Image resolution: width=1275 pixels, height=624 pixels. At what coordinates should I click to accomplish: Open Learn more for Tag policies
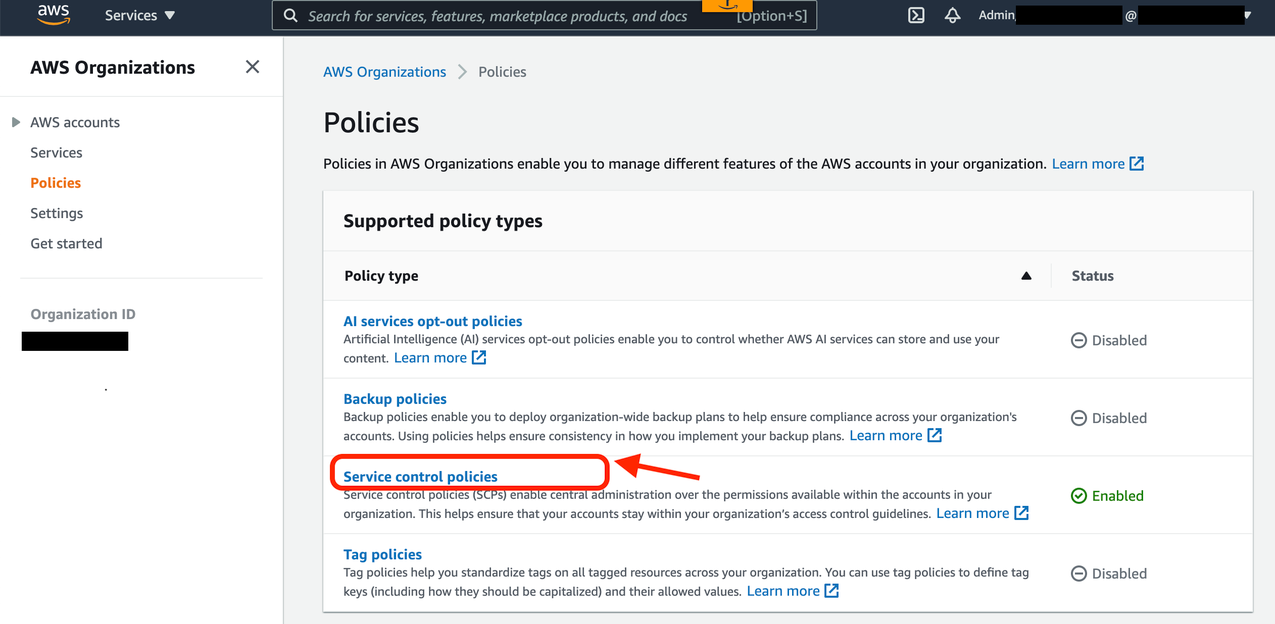[x=783, y=591]
